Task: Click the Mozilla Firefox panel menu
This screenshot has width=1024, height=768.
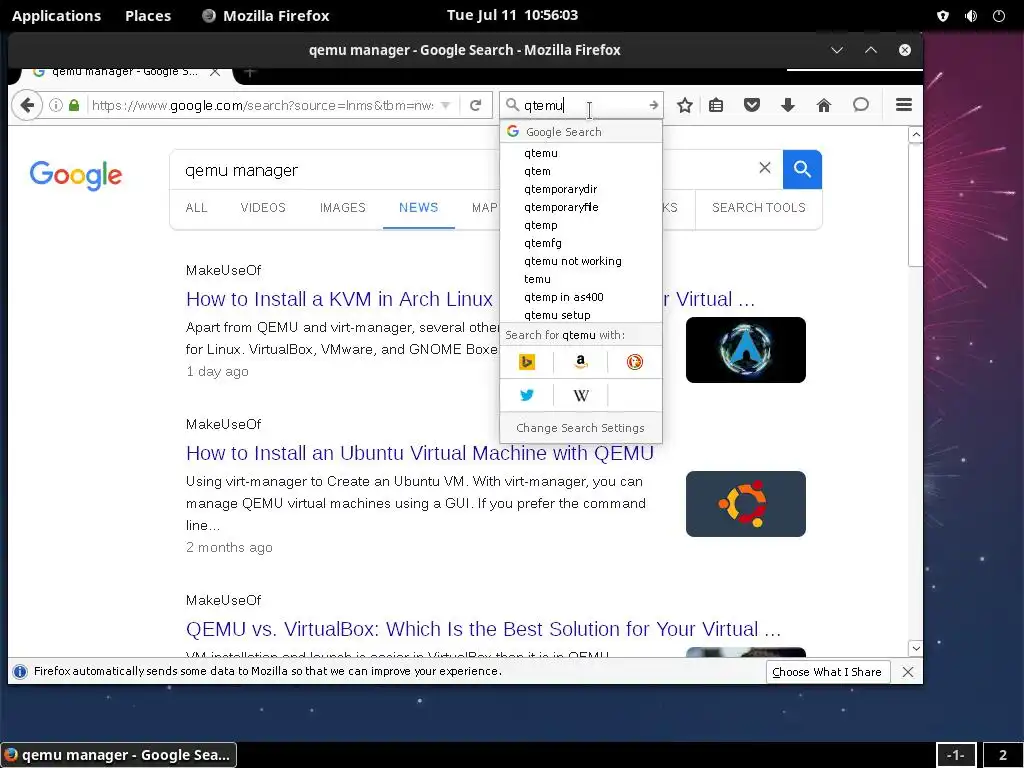Action: coord(266,16)
